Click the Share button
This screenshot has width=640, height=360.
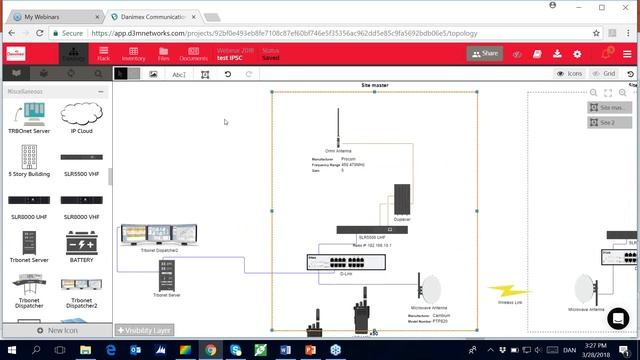pyautogui.click(x=485, y=53)
